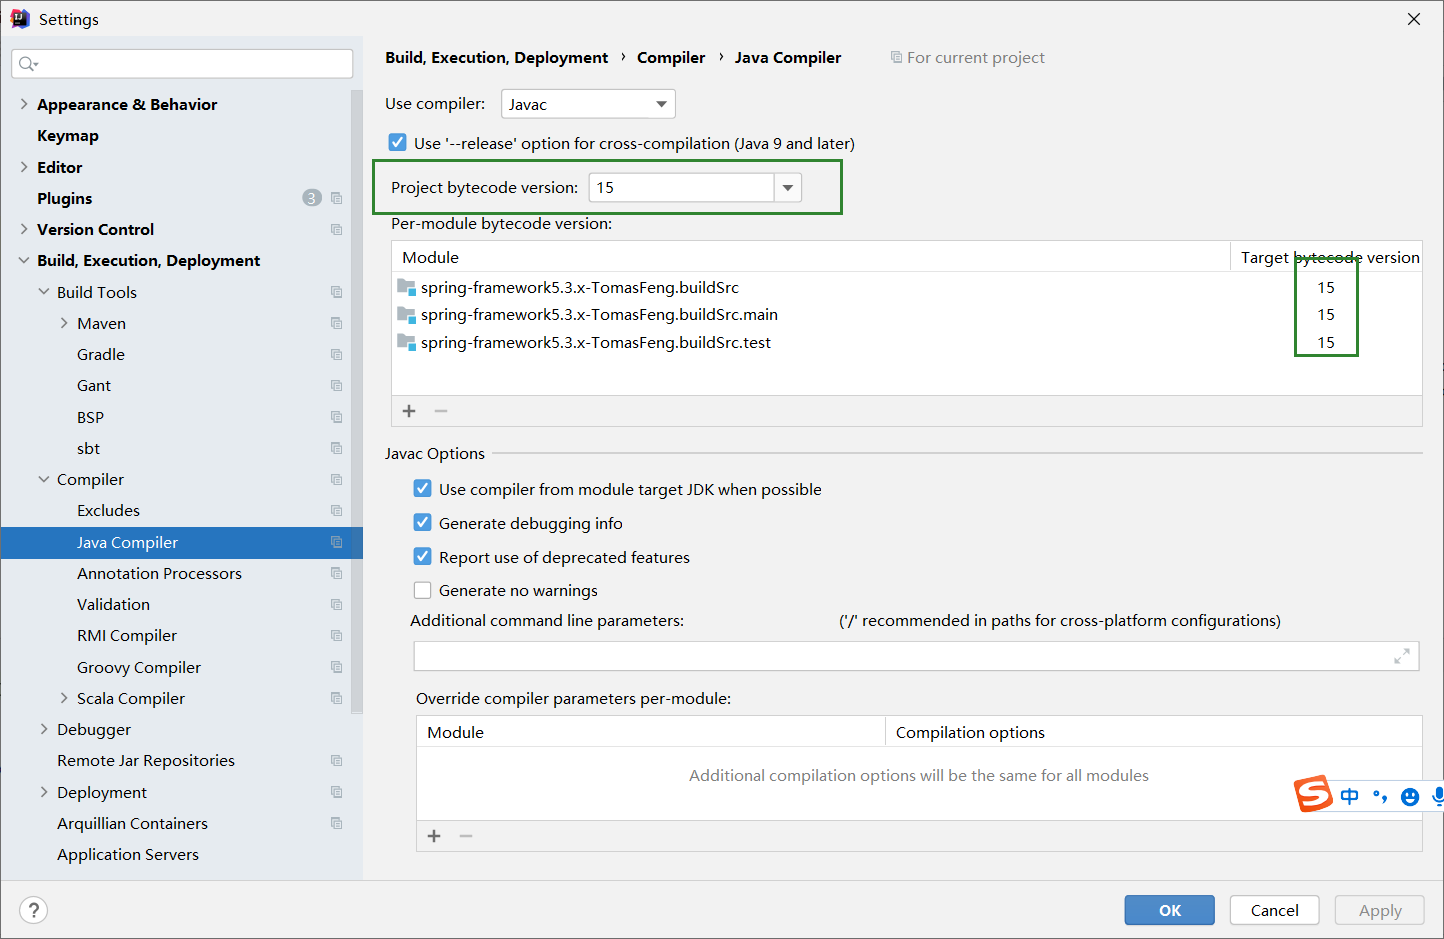Click the smiley emoji icon in IME toolbar

click(1410, 797)
